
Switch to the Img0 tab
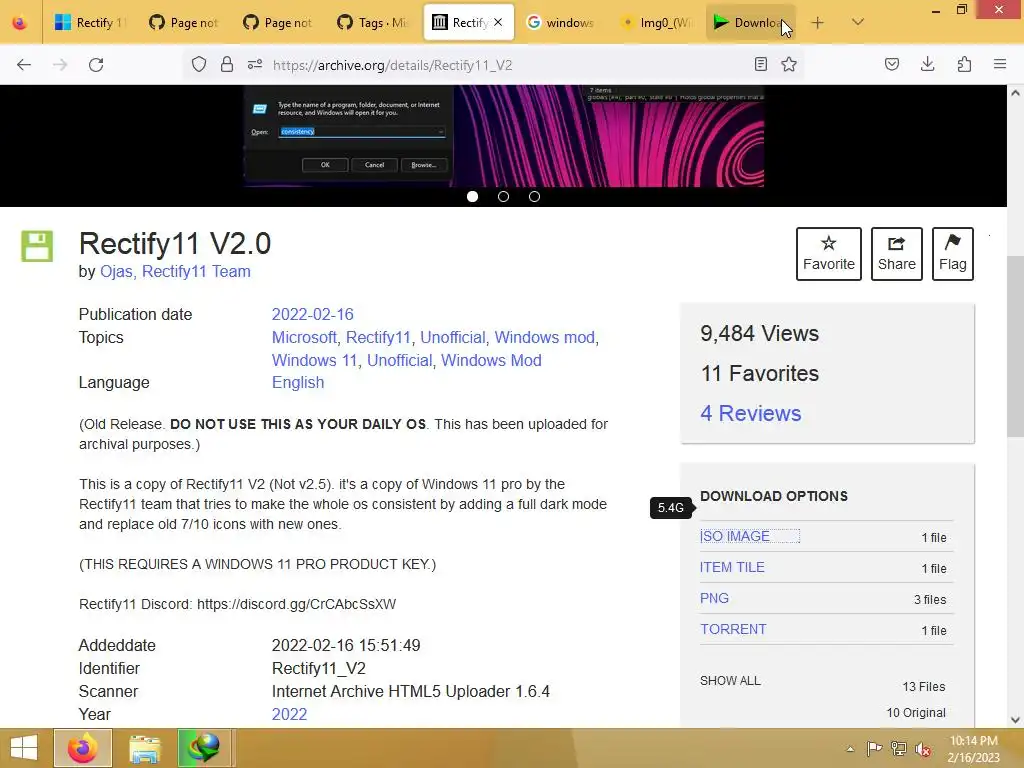pos(654,23)
